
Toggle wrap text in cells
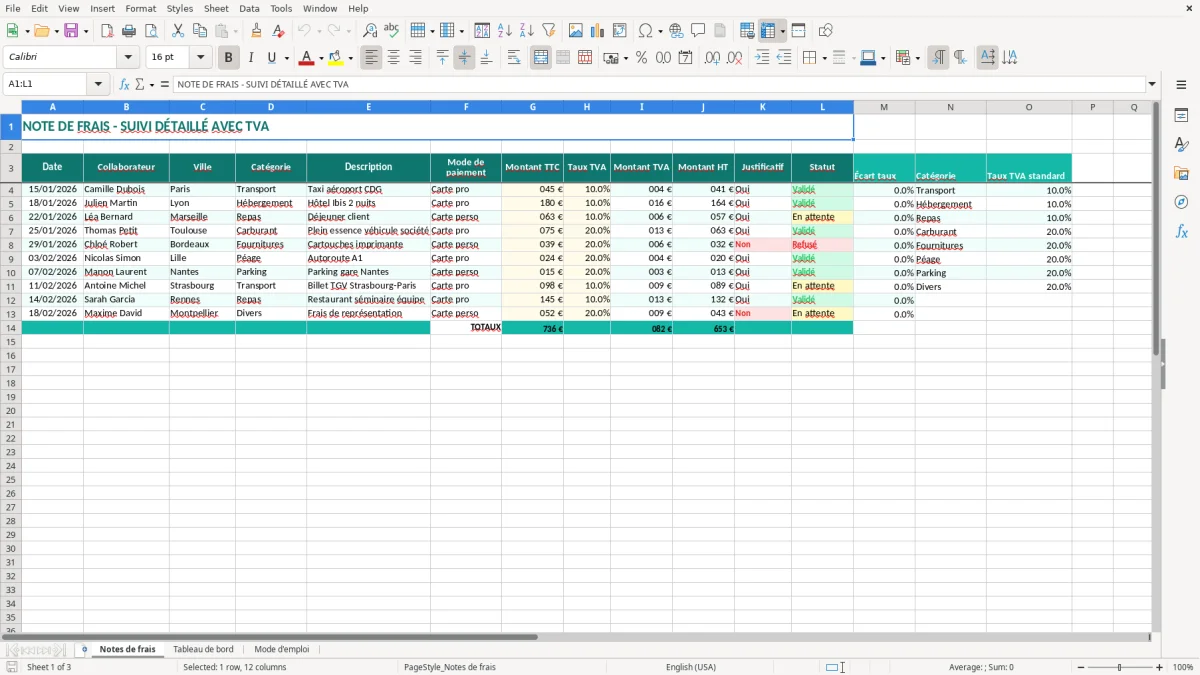click(x=513, y=58)
